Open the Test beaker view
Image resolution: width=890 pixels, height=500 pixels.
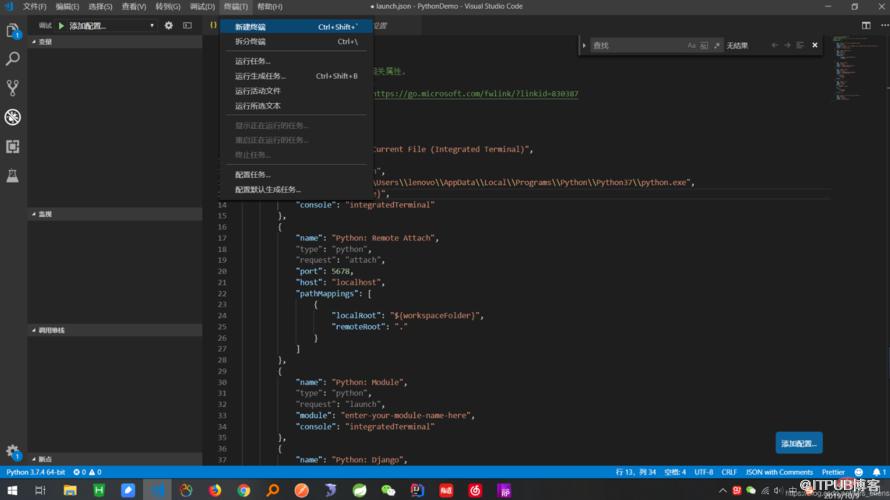click(x=12, y=175)
